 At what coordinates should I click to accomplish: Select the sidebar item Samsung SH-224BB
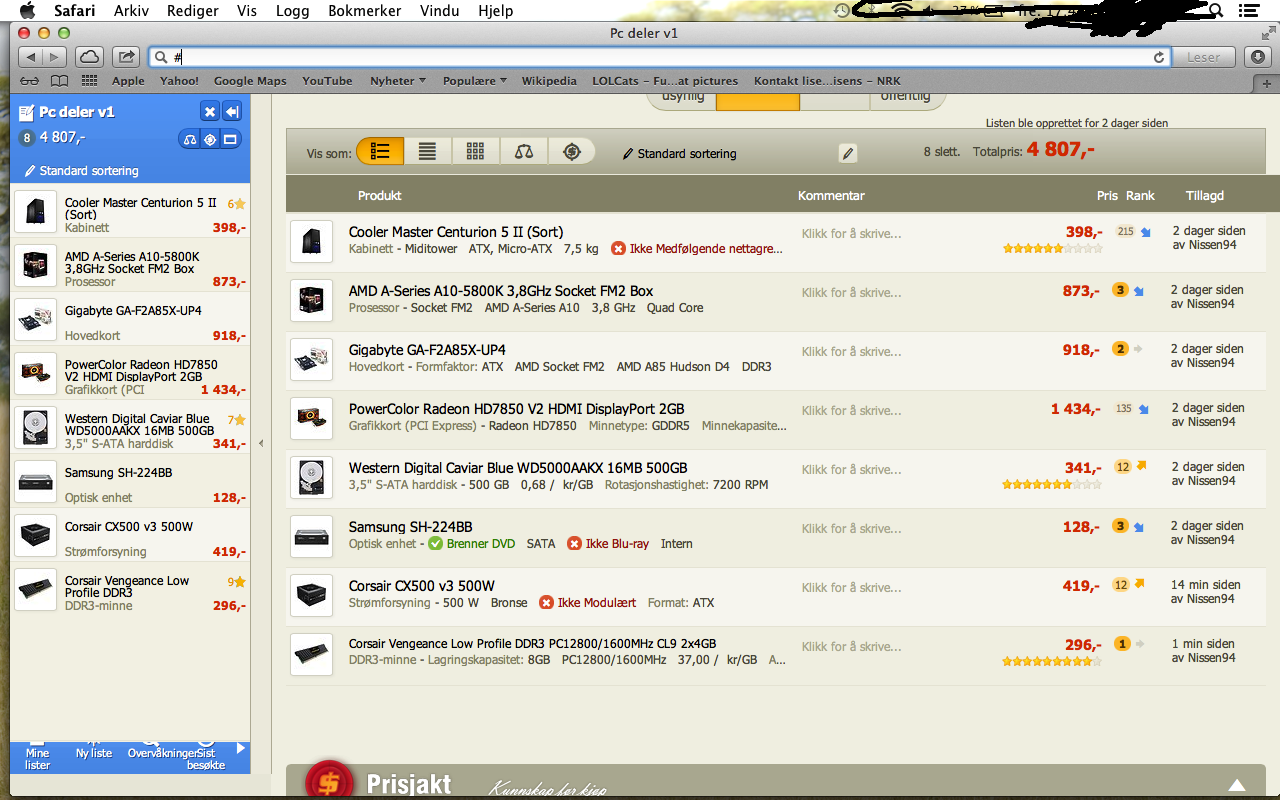click(x=130, y=482)
